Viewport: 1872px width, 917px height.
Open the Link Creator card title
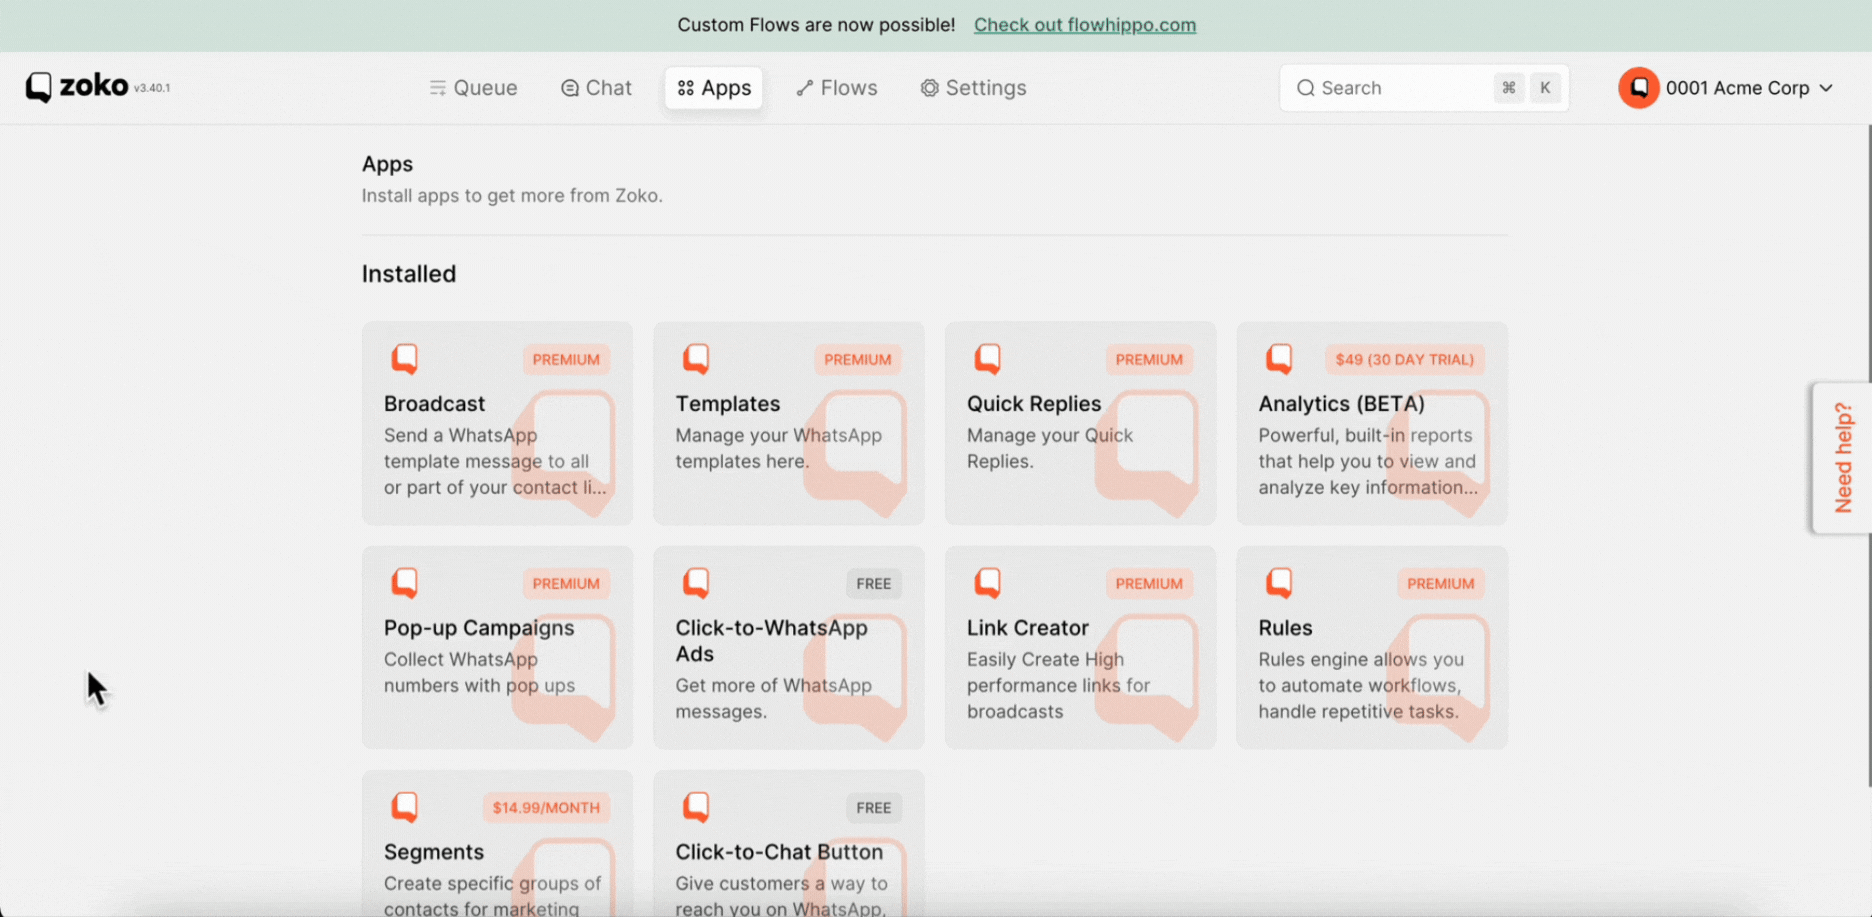1027,628
